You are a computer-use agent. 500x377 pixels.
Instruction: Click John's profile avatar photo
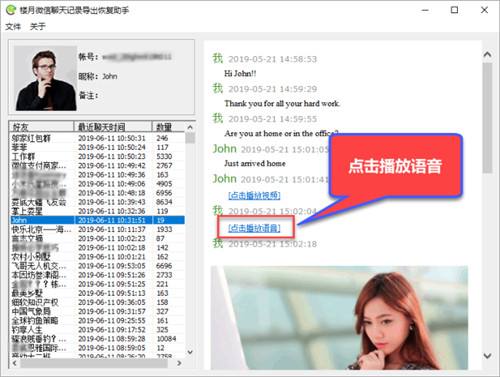click(x=46, y=78)
